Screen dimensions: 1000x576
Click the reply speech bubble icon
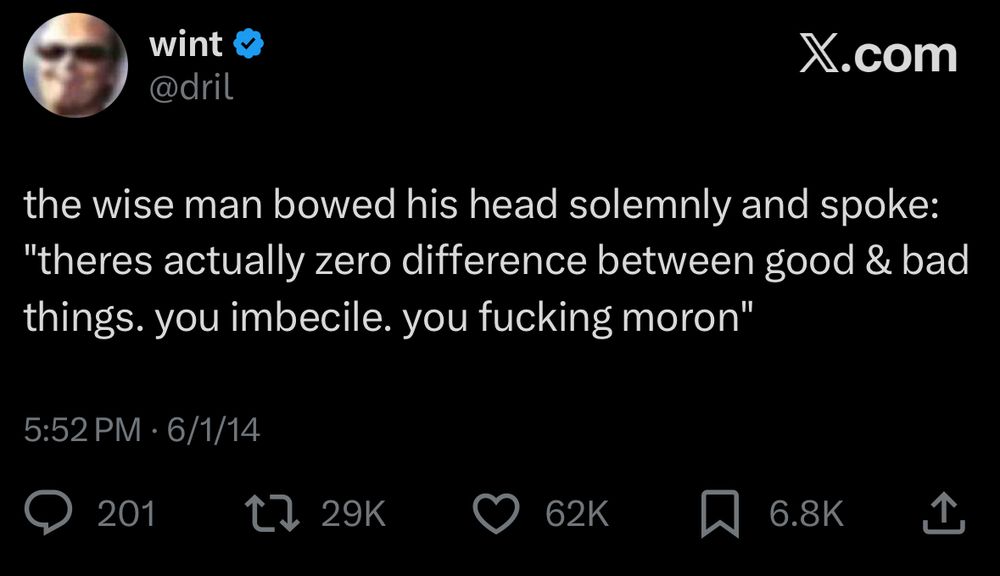[45, 514]
